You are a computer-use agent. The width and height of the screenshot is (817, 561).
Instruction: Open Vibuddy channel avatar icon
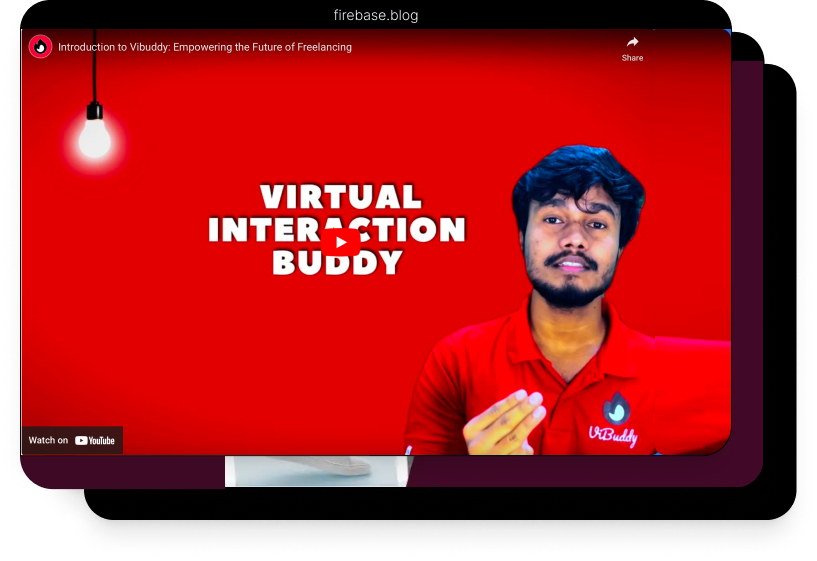40,47
